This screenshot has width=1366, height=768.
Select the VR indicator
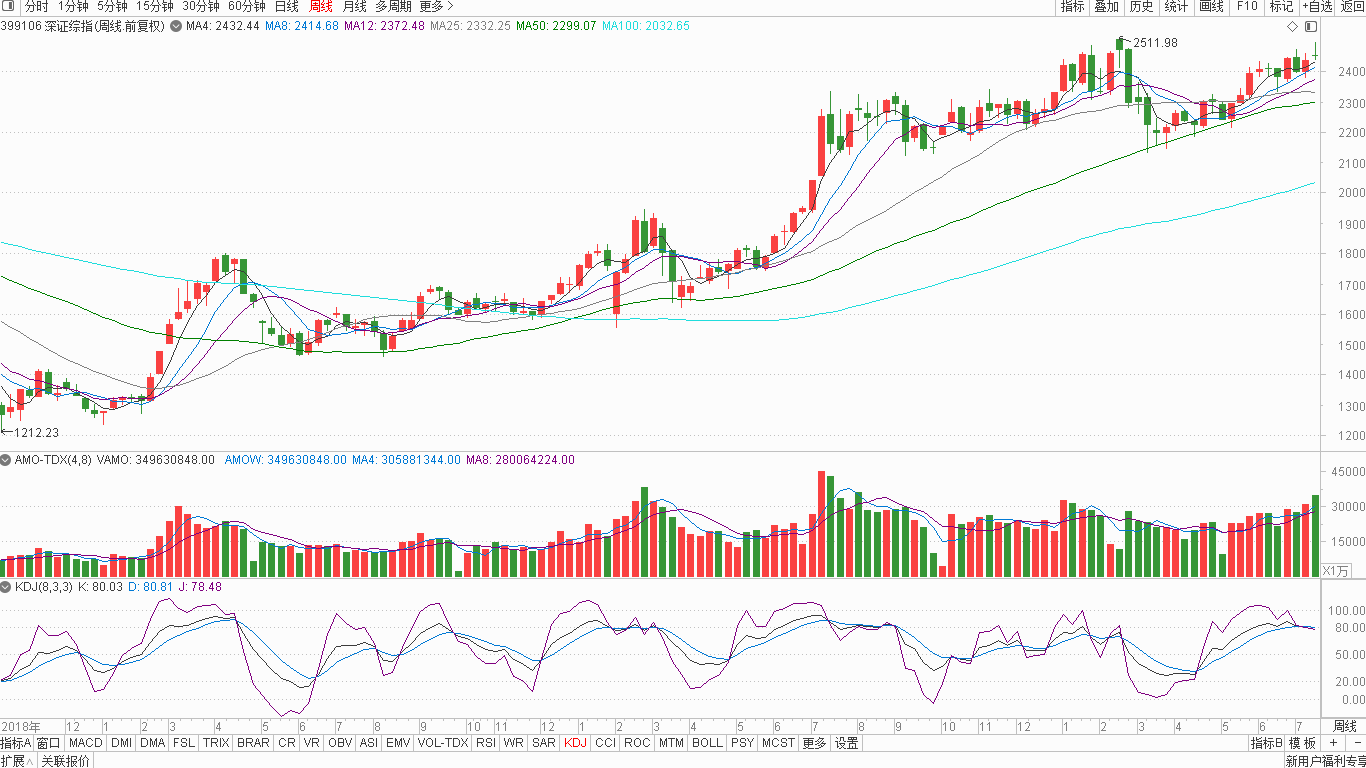point(312,743)
